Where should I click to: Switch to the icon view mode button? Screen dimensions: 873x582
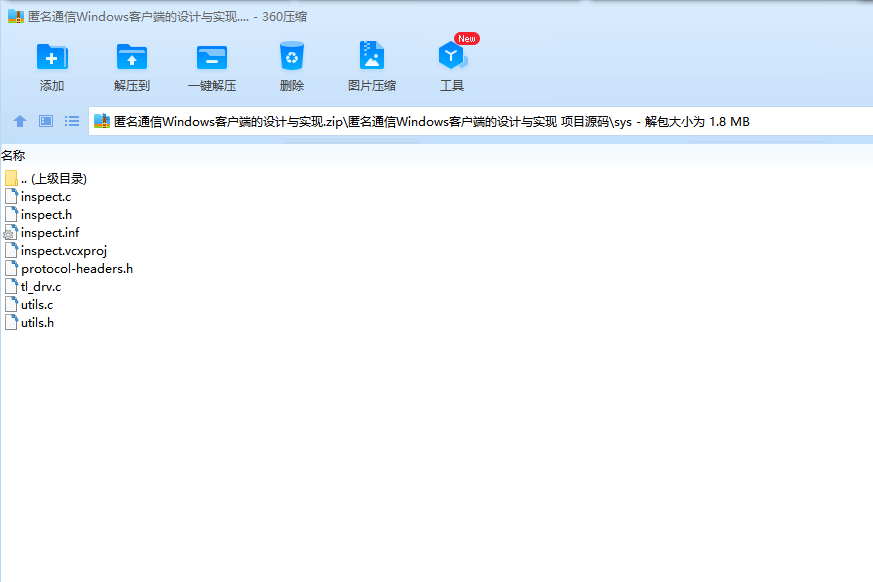tap(46, 121)
